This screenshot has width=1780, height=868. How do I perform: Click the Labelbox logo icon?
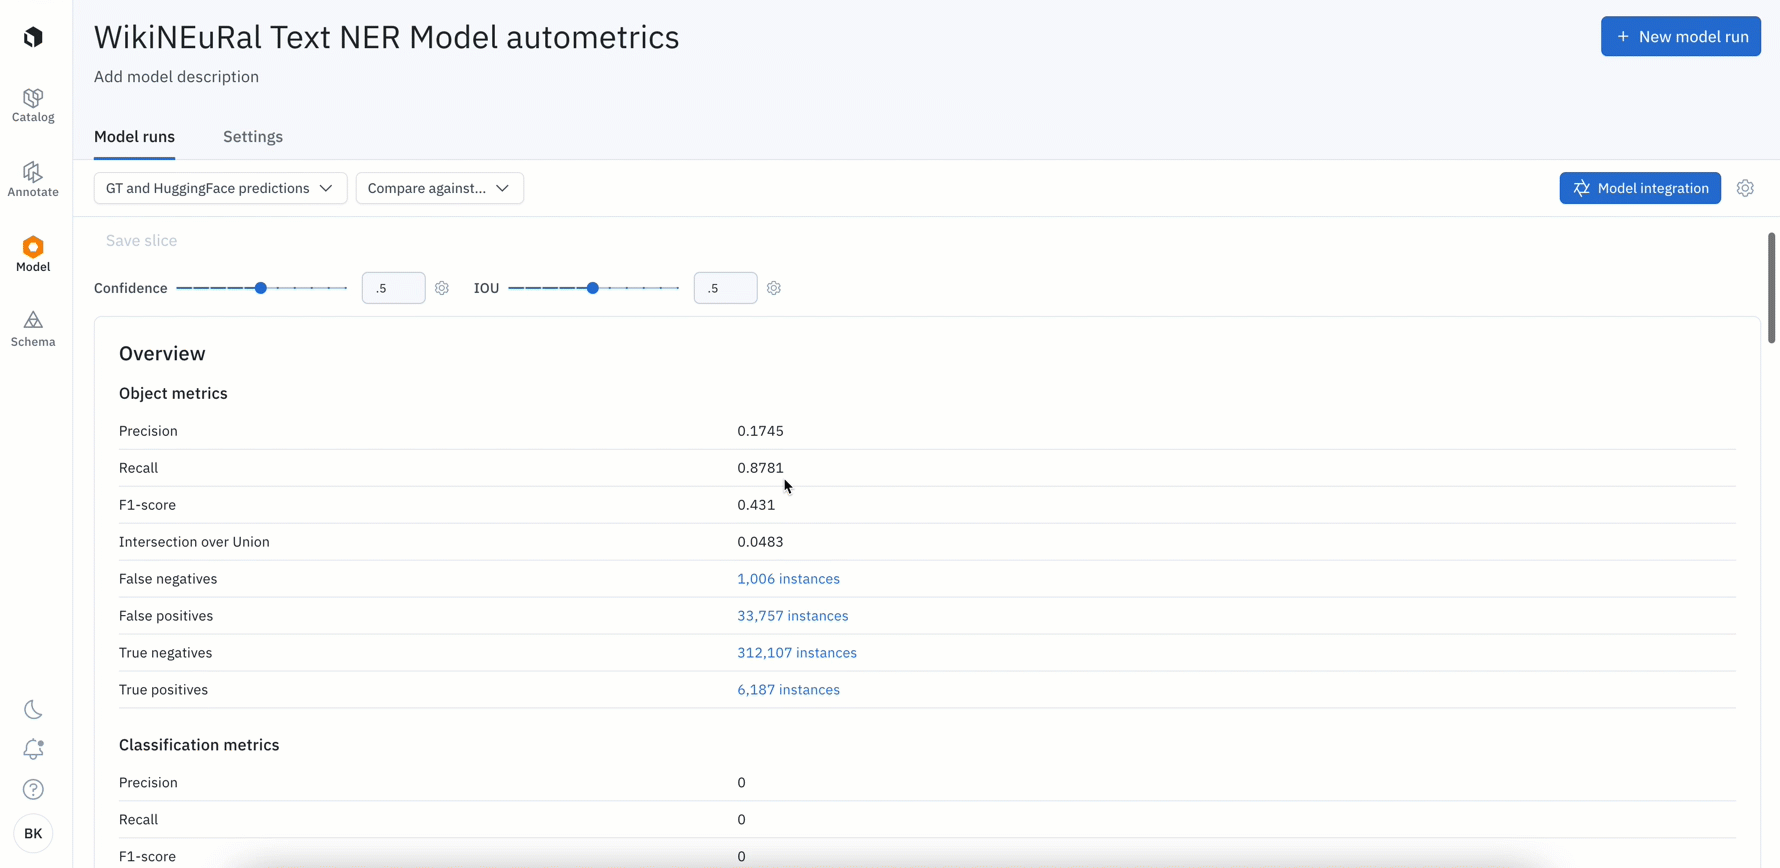tap(33, 37)
